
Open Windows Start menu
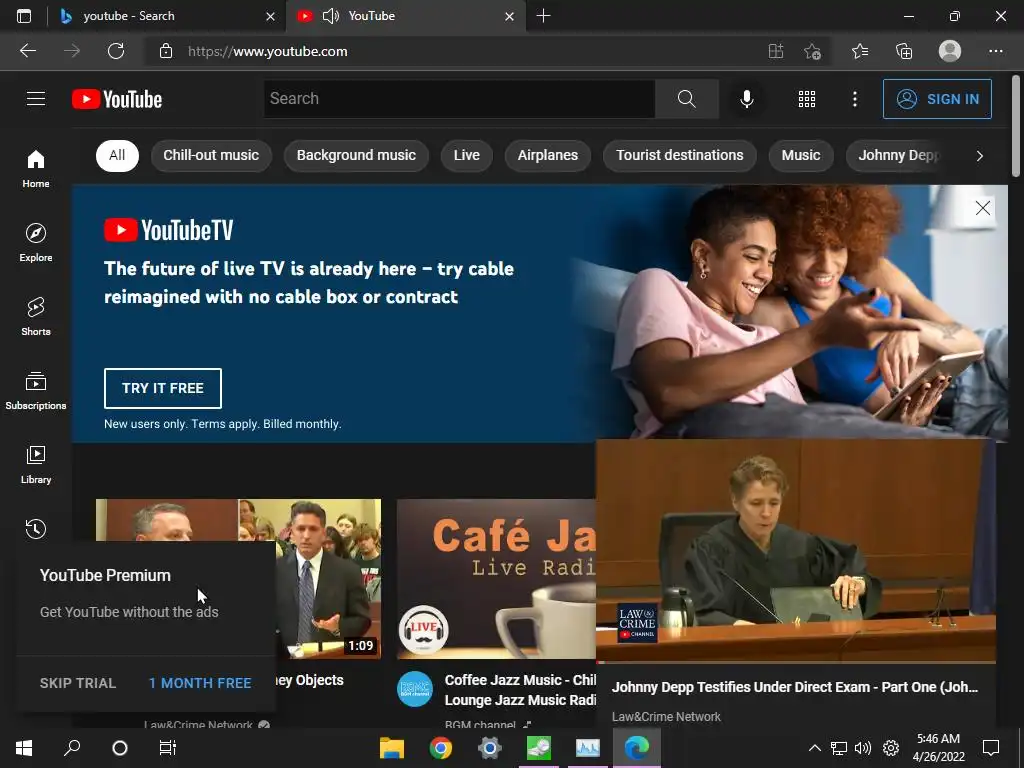click(24, 748)
